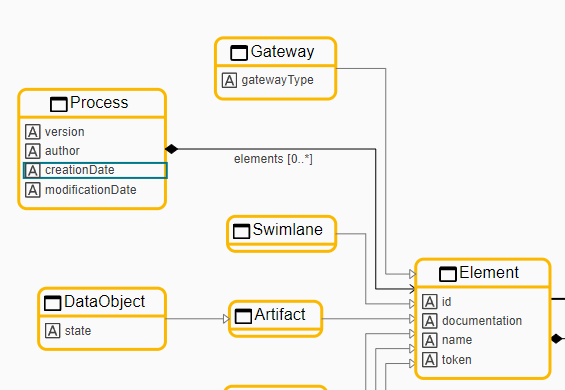The image size is (565, 390).
Task: Select the version attribute in Process
Action: (x=92, y=132)
